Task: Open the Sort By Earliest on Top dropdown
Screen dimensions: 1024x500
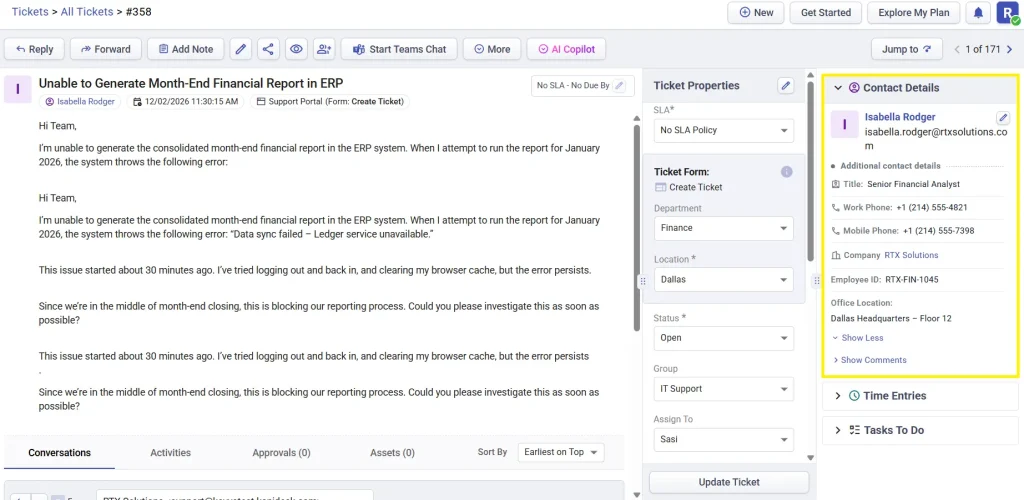Action: coord(561,453)
